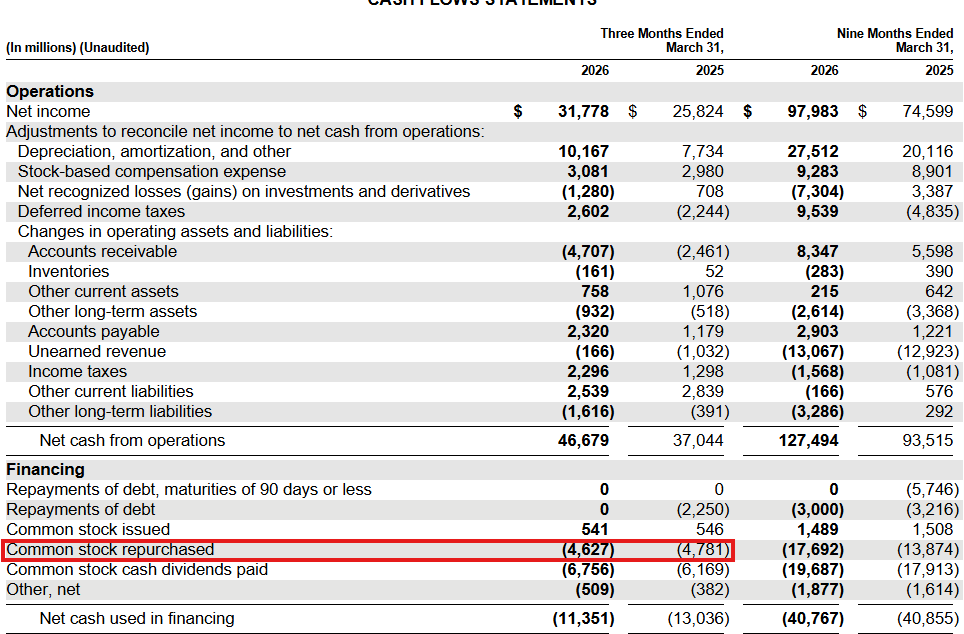The width and height of the screenshot is (964, 634).
Task: Click Three Months Ended March 31 header
Action: pos(662,40)
